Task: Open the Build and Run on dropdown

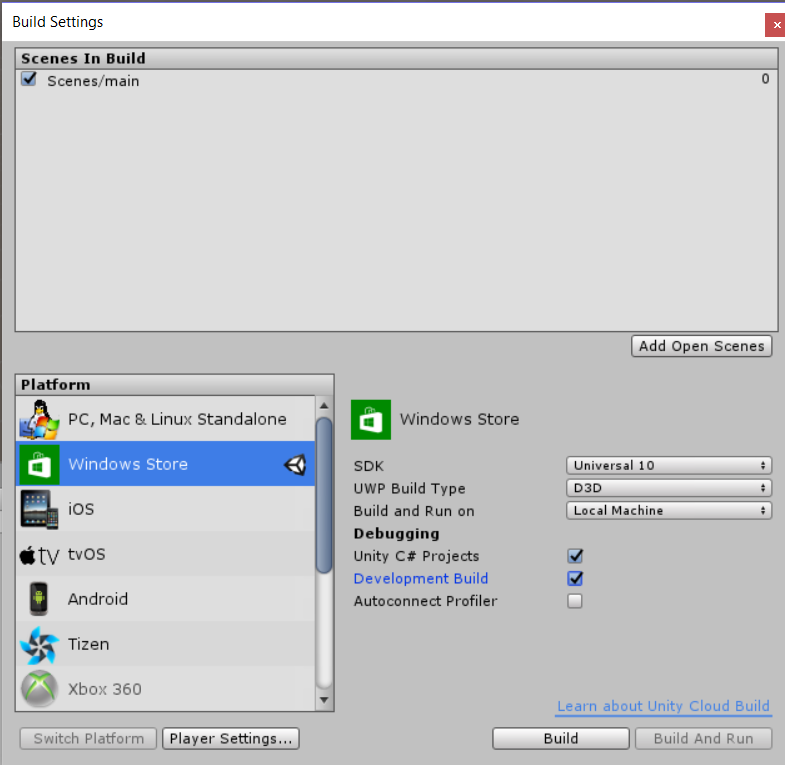Action: point(669,511)
